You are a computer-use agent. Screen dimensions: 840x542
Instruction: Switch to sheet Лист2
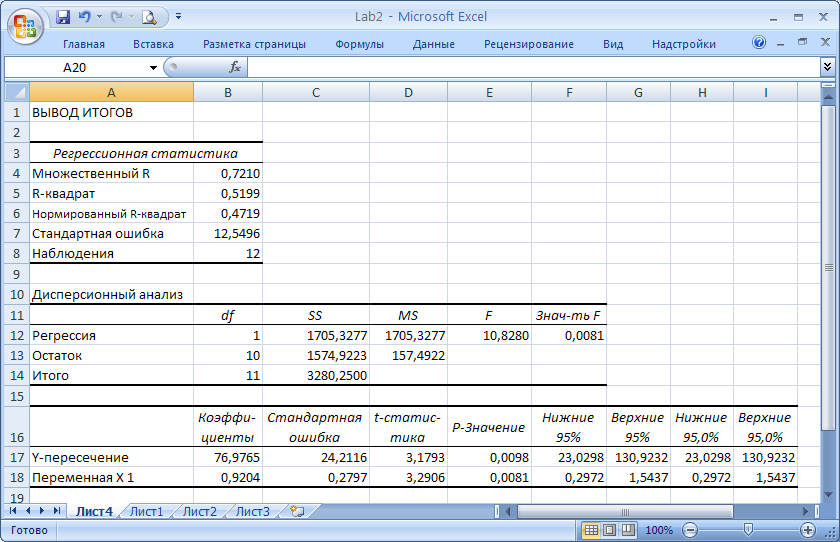199,511
